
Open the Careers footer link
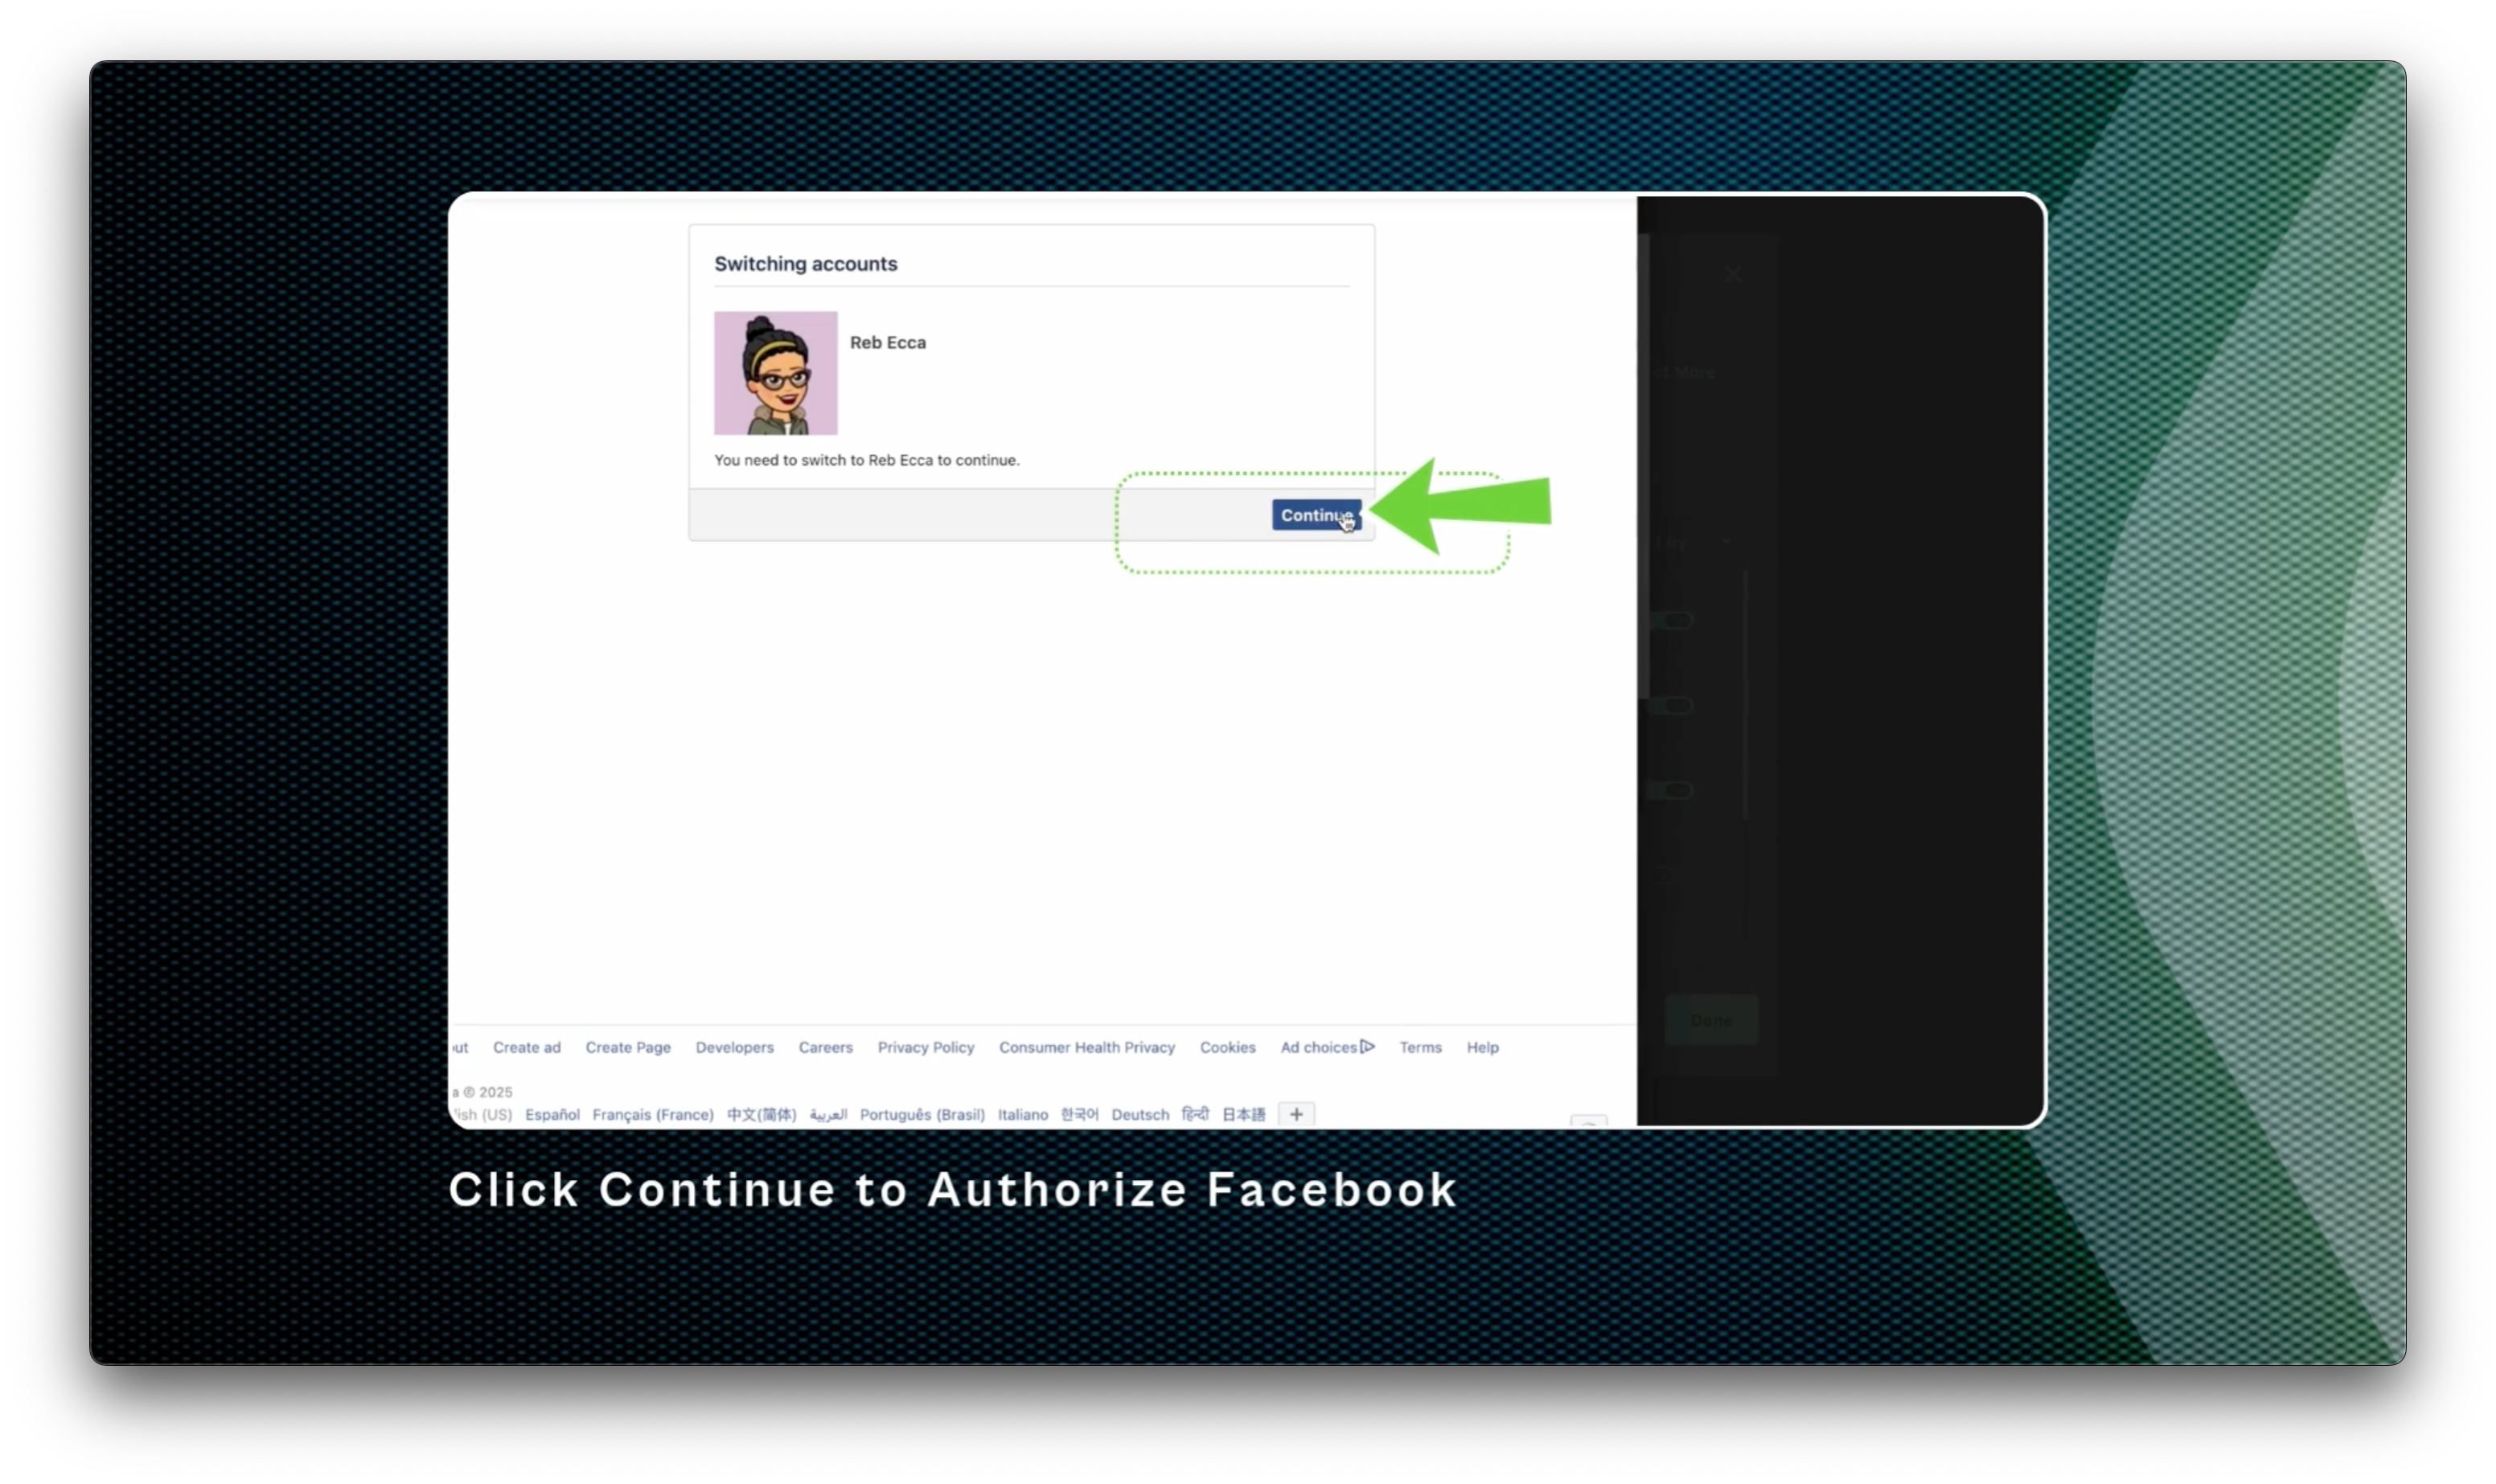click(x=826, y=1047)
